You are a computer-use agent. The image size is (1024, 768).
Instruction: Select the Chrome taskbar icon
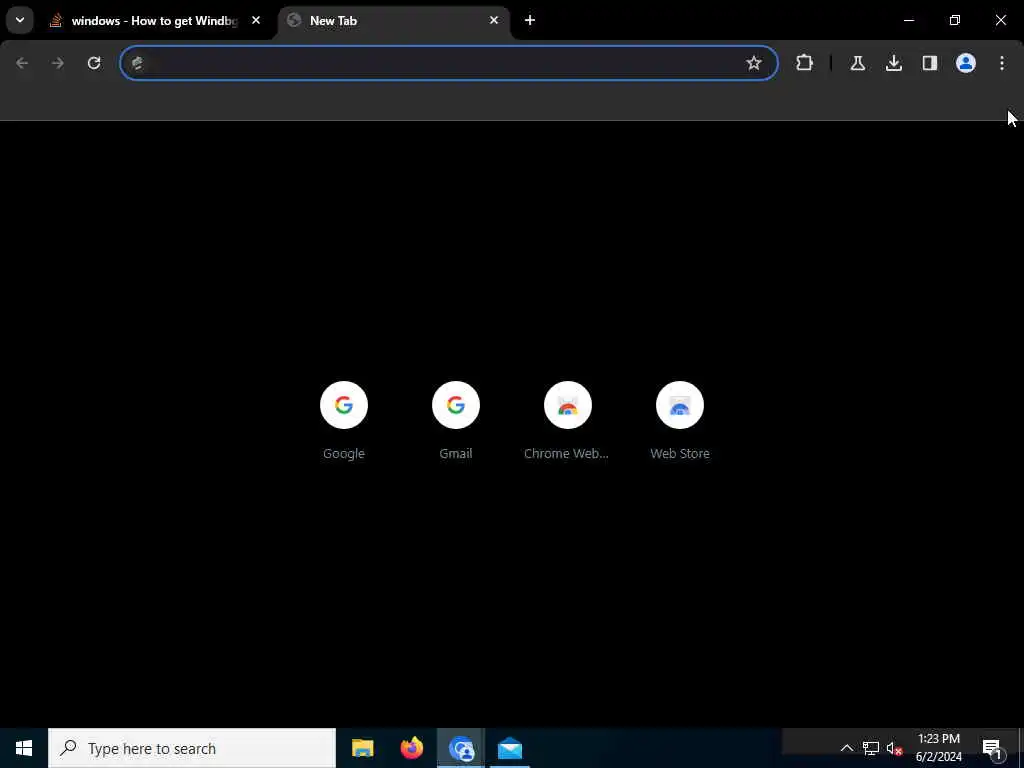[461, 748]
